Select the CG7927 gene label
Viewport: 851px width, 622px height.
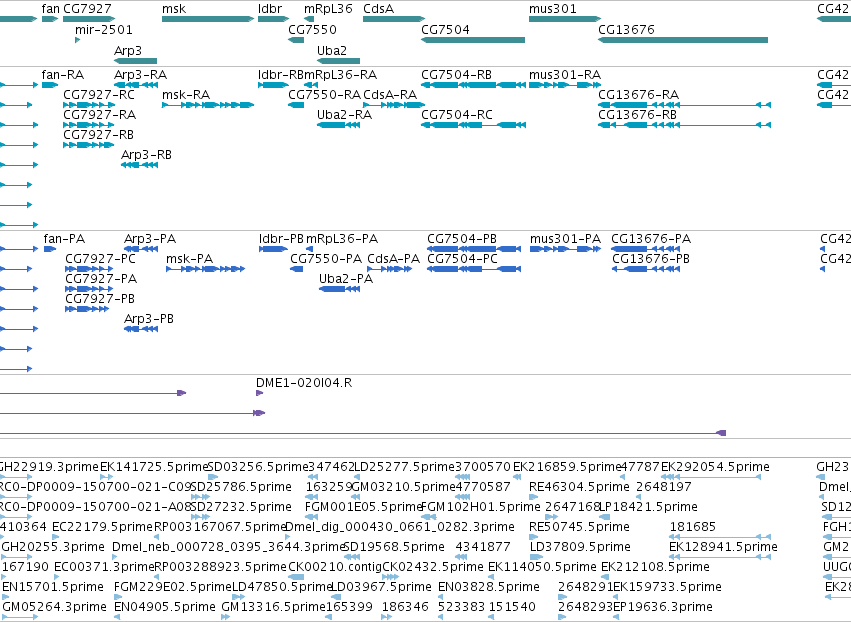87,9
